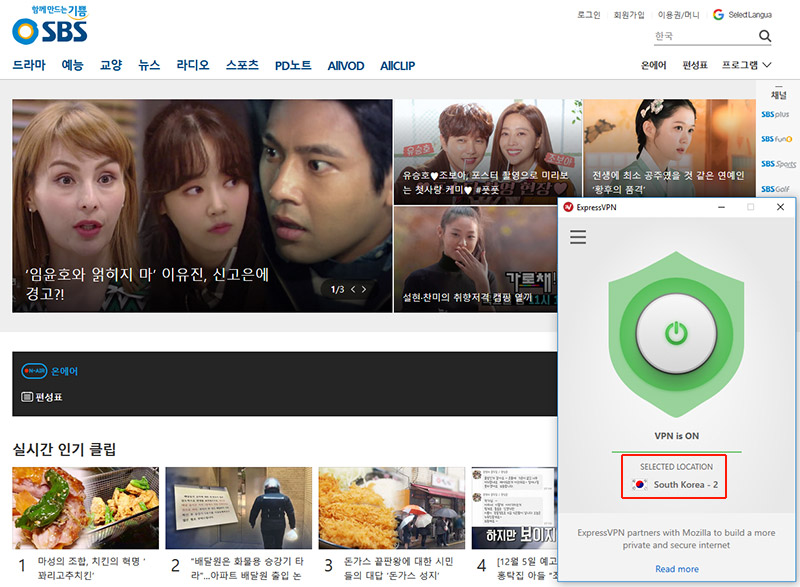Open the 교양 menu

(111, 65)
